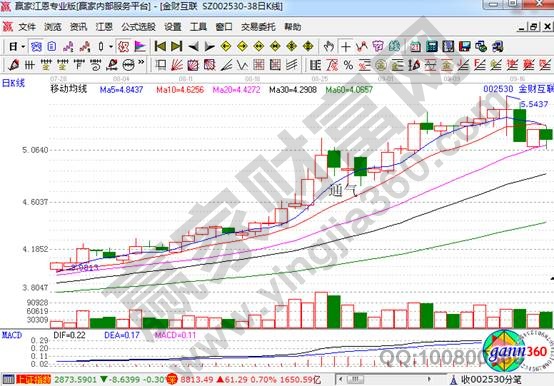Open the calculator tool icon
Screen dimensions: 554x386
(x=431, y=46)
